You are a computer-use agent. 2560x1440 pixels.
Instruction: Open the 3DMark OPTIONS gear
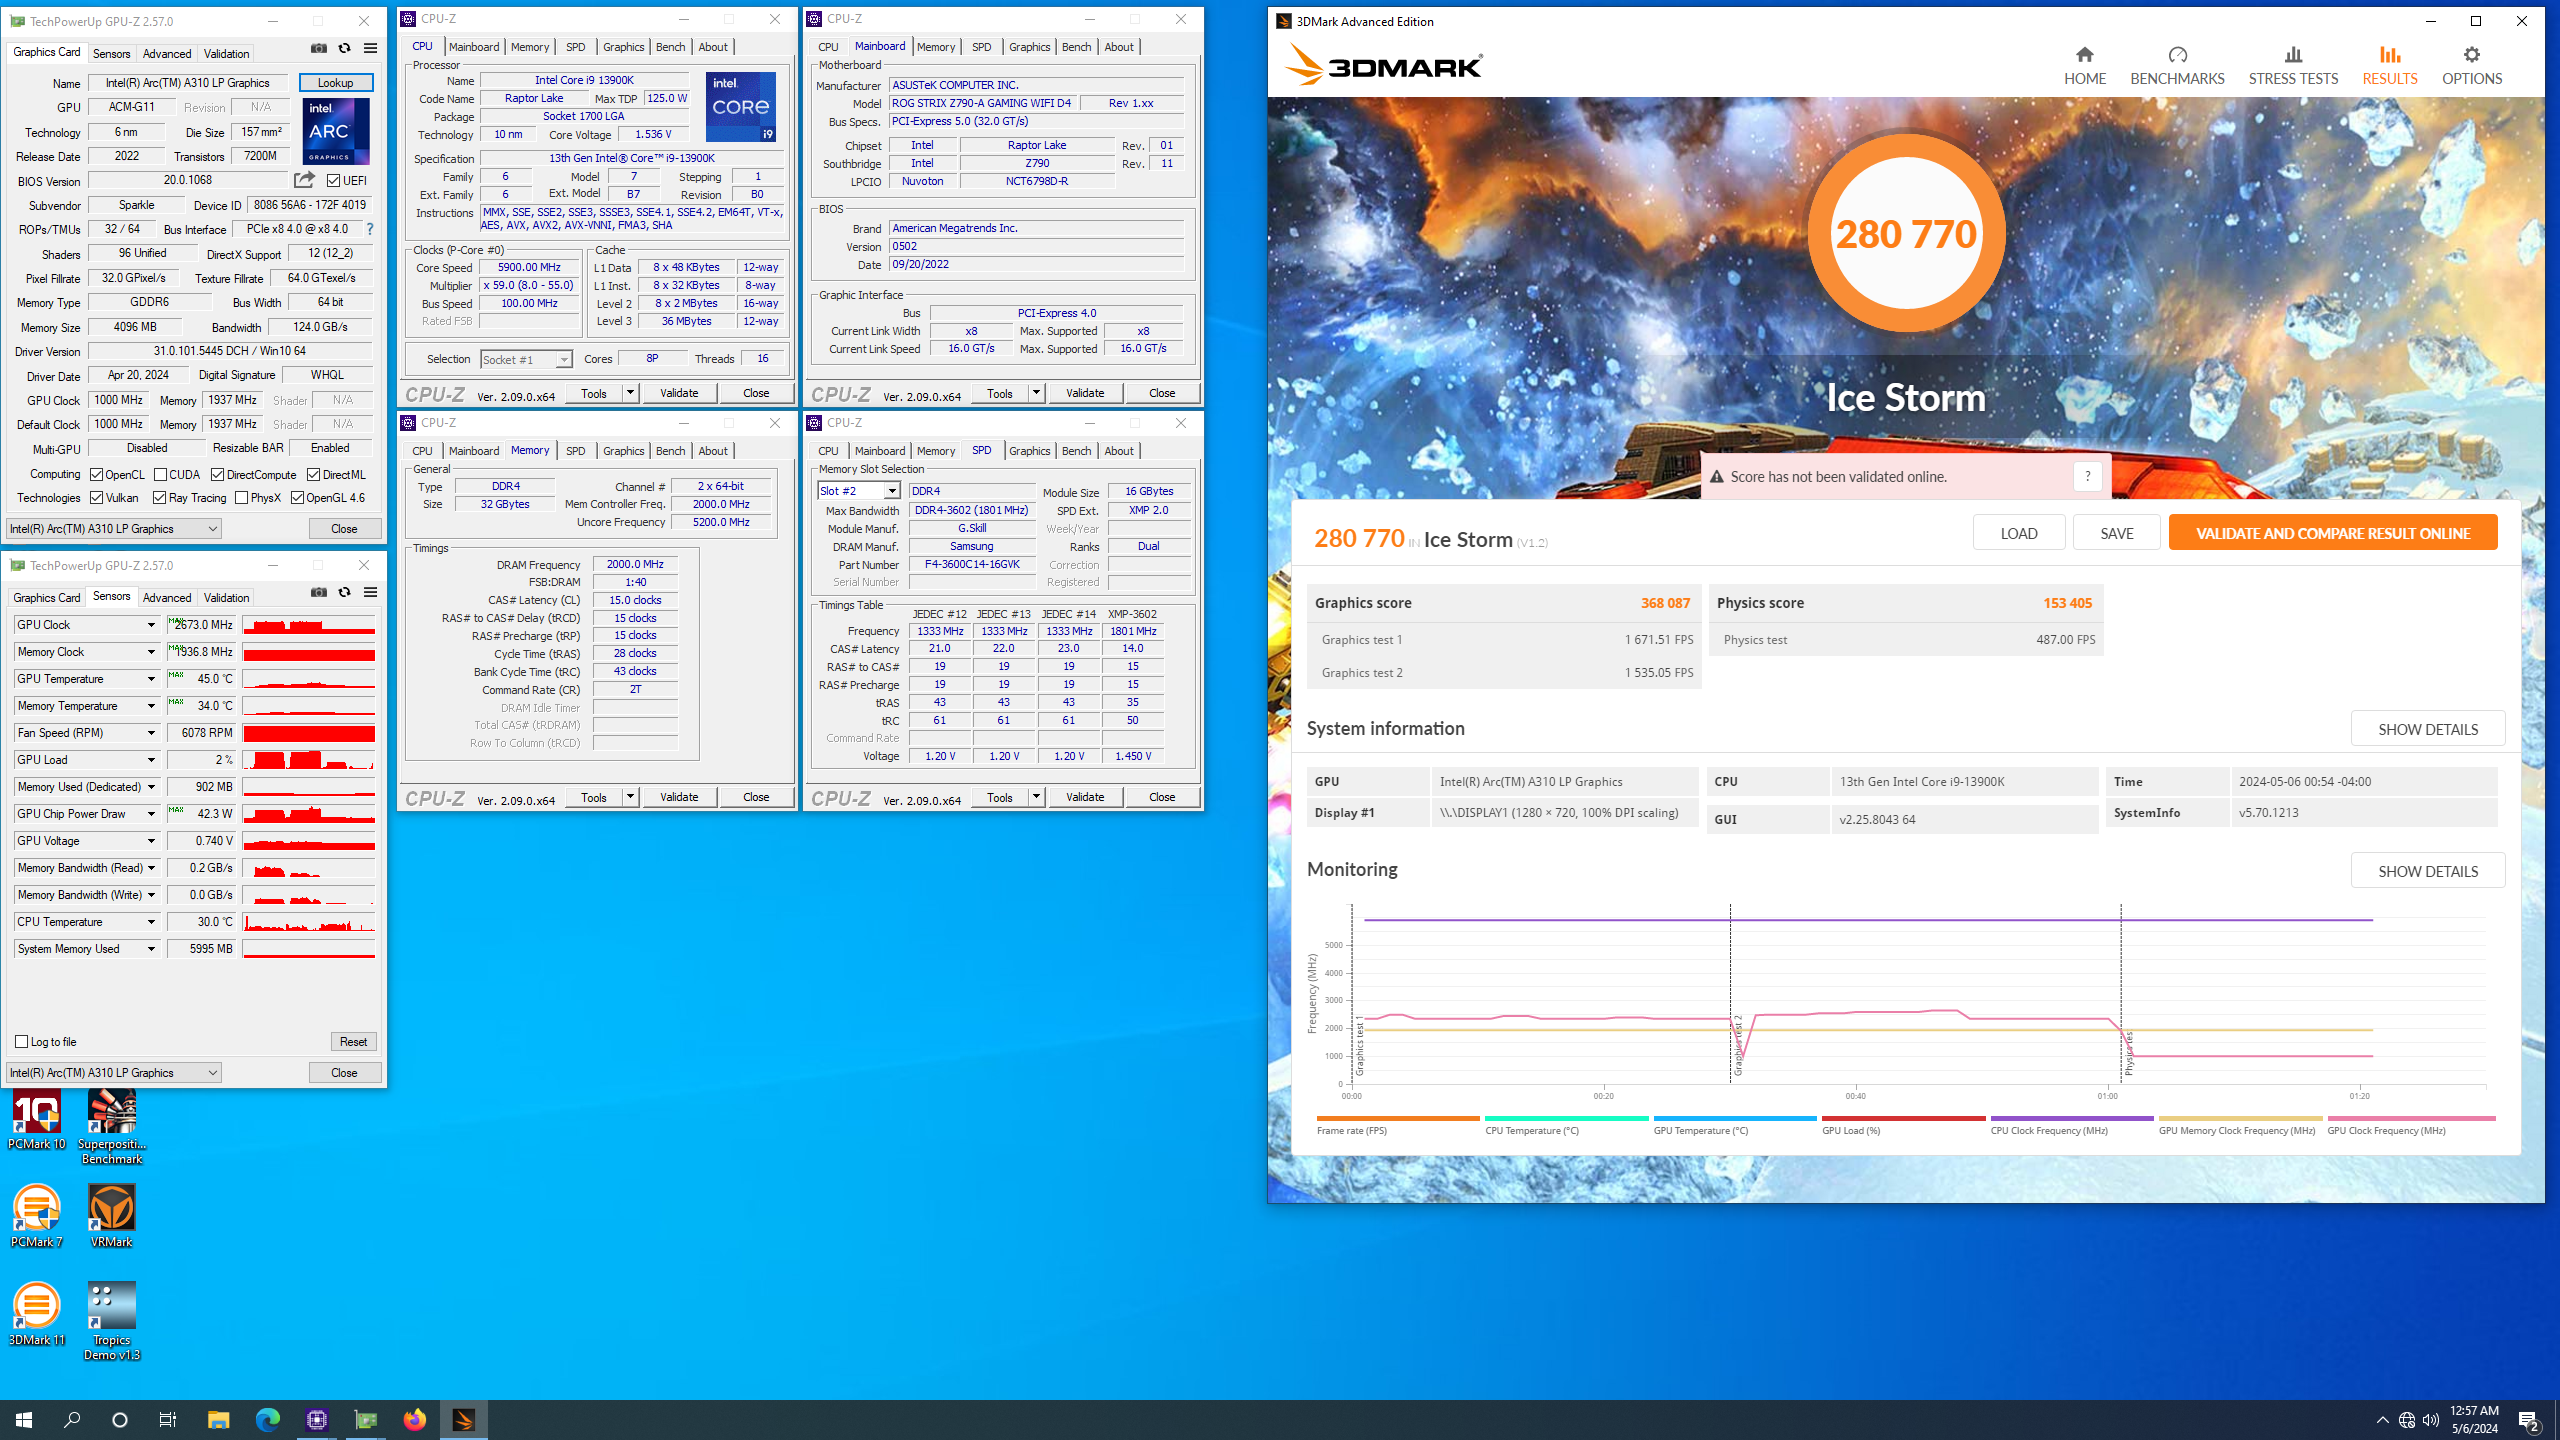(x=2472, y=66)
